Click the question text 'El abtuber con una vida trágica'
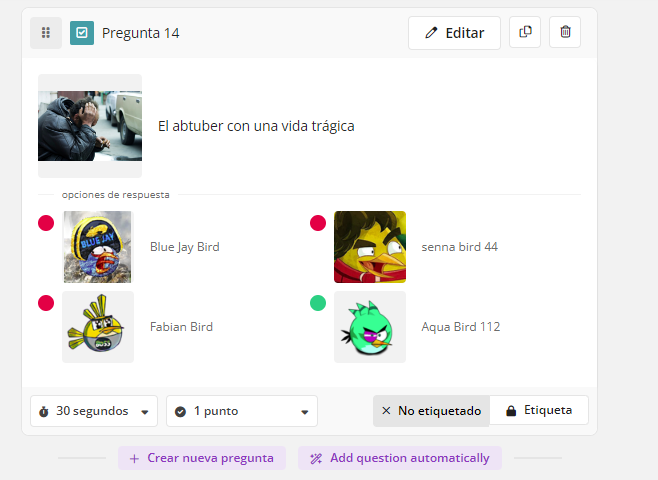The height and width of the screenshot is (480, 658). click(256, 126)
